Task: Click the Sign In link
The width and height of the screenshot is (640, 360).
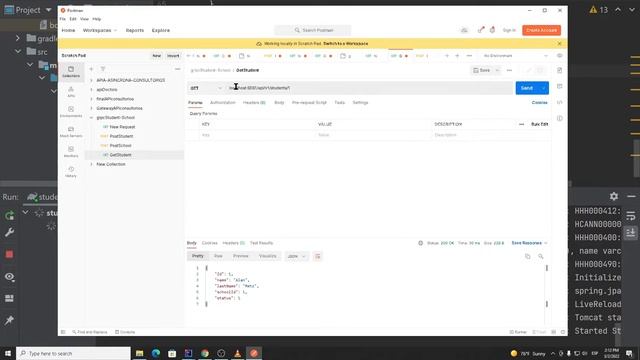Action: [509, 30]
